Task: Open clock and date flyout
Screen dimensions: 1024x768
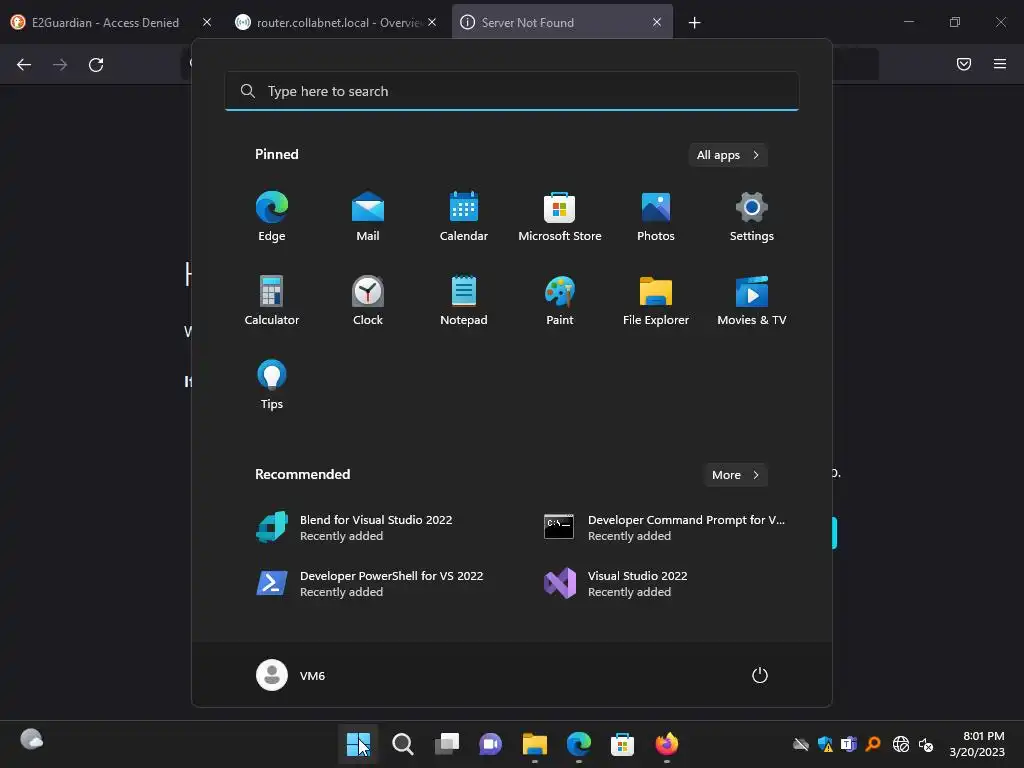Action: (x=977, y=744)
